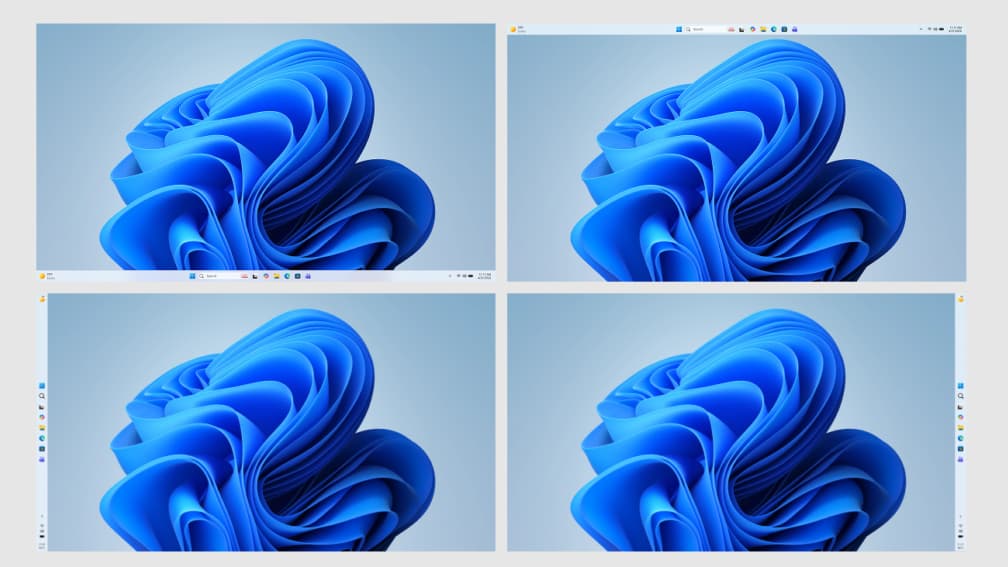The height and width of the screenshot is (567, 1008).
Task: Launch Microsoft Edge from the bottom taskbar
Action: [x=287, y=276]
